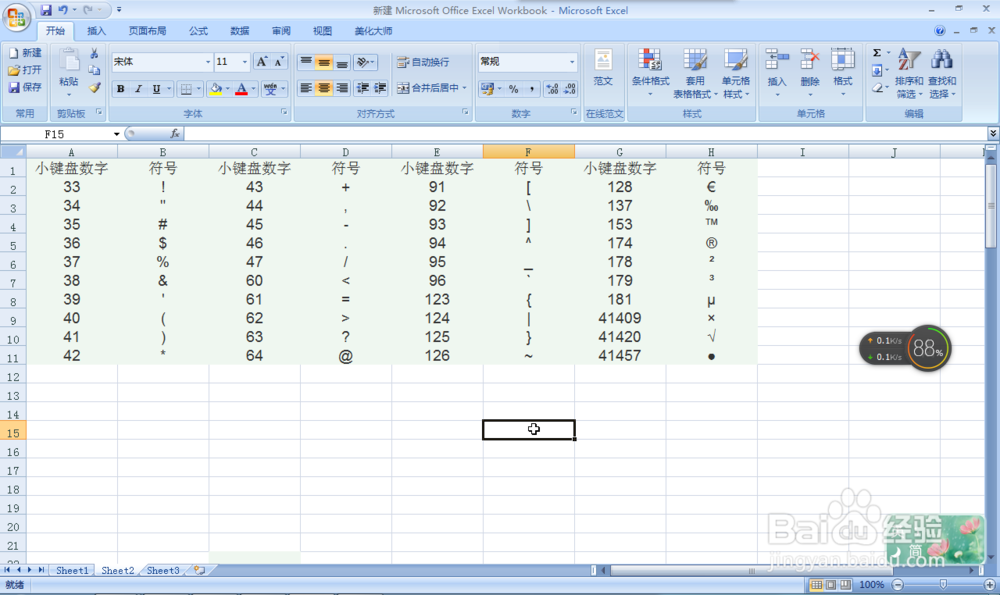The image size is (1000, 595).
Task: Open 排序和筛选 sort and filter
Action: [x=908, y=73]
